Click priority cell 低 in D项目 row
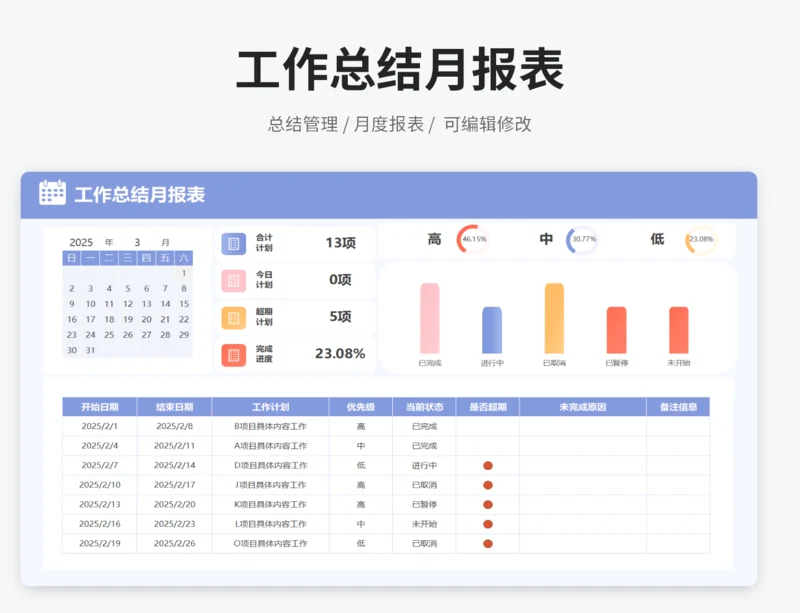The height and width of the screenshot is (613, 800). click(361, 465)
